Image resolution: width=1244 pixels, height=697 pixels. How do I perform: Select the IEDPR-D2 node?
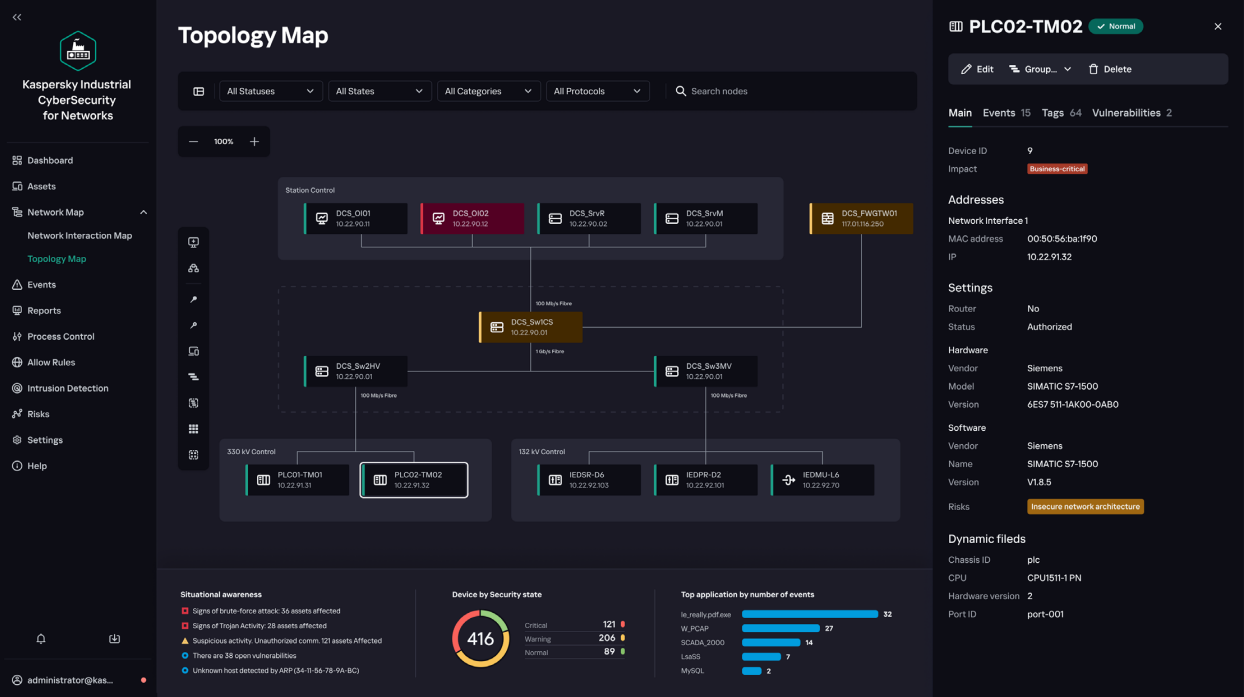tap(706, 480)
